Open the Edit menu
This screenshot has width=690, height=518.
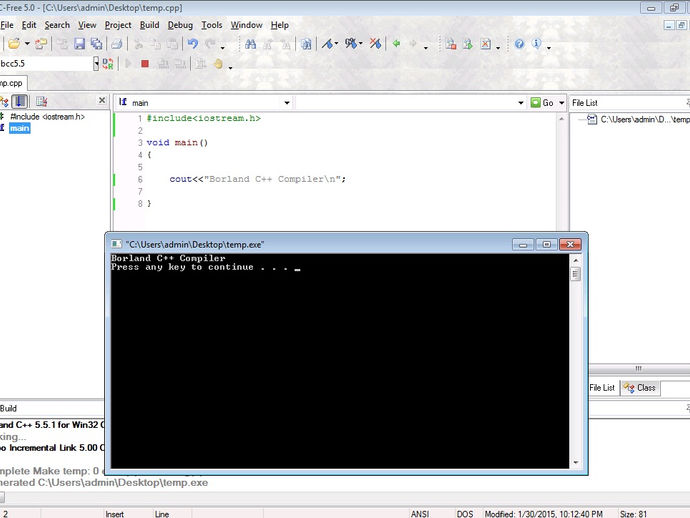click(x=29, y=25)
